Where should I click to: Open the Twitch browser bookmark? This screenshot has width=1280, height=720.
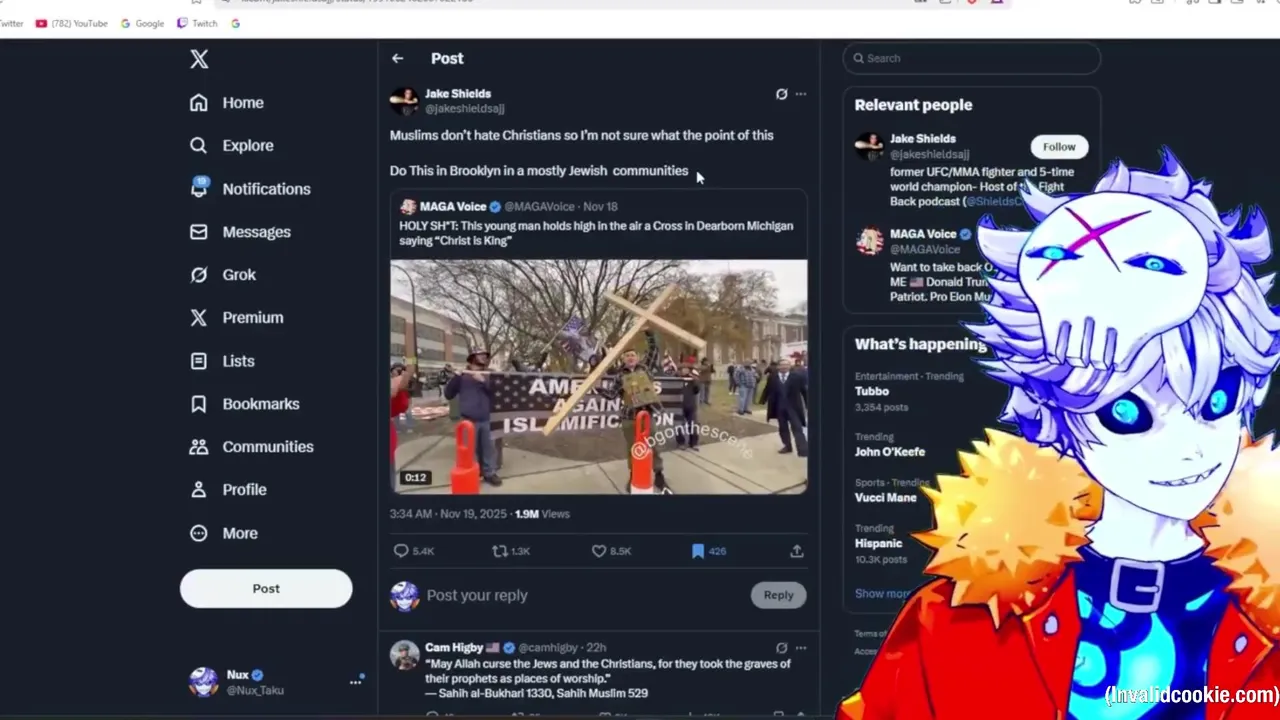click(x=197, y=24)
